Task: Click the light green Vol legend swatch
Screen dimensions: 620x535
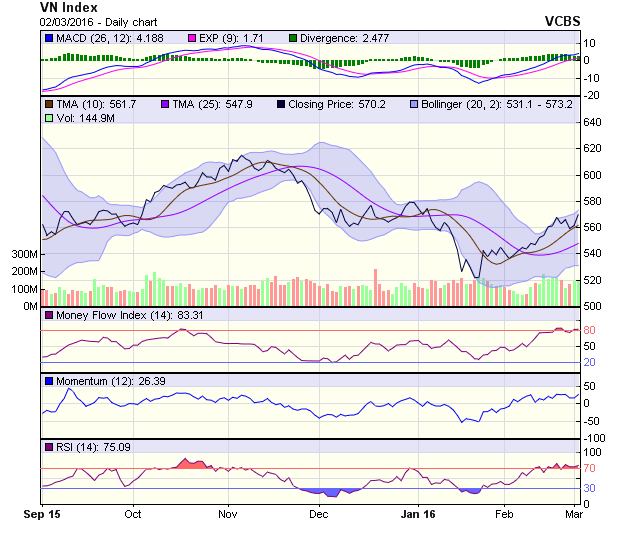Action: coord(50,118)
